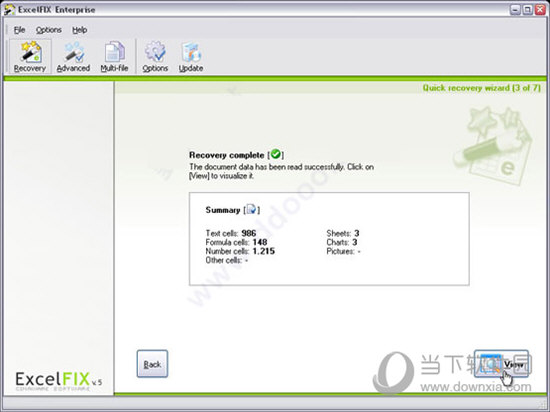Select the 'Other cells: -' summary line

click(x=227, y=260)
